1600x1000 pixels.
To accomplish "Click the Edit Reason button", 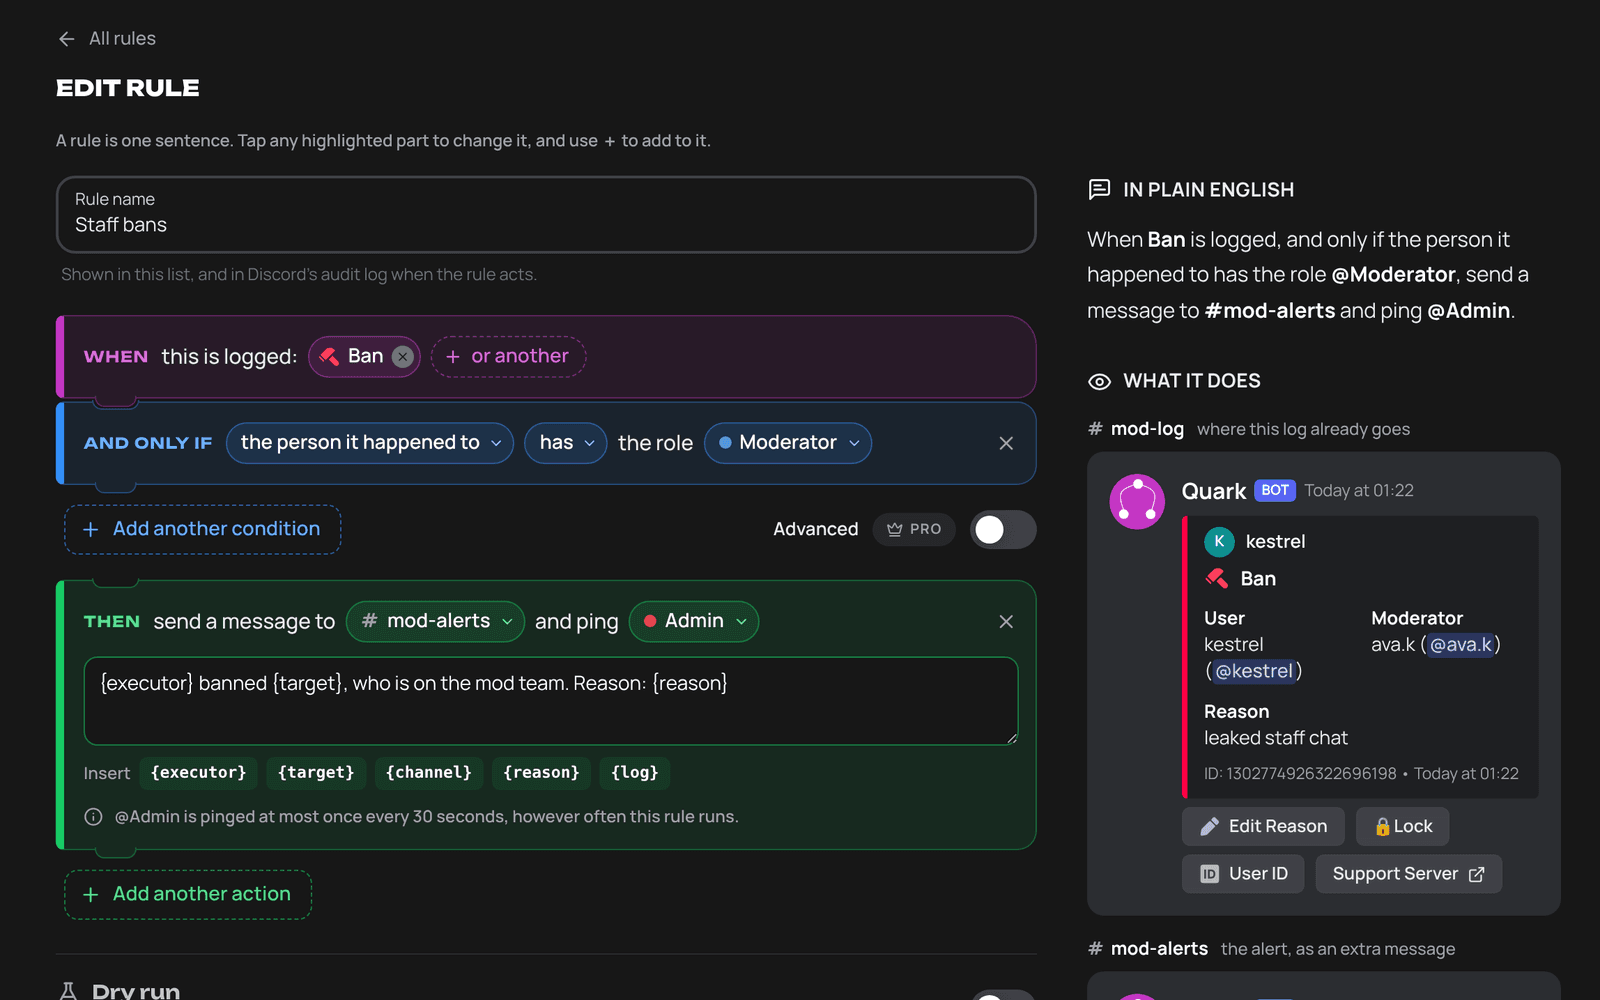I will pyautogui.click(x=1263, y=826).
